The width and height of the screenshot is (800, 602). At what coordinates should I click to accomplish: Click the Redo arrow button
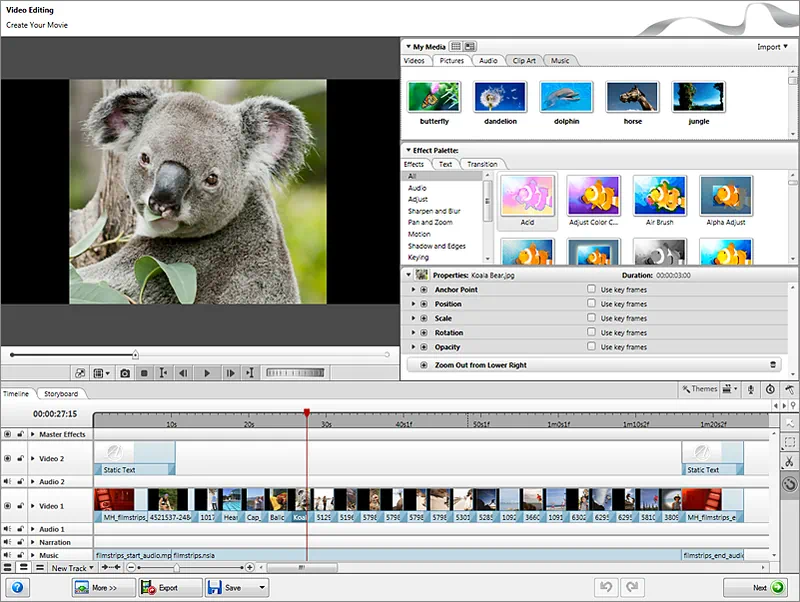tap(632, 587)
